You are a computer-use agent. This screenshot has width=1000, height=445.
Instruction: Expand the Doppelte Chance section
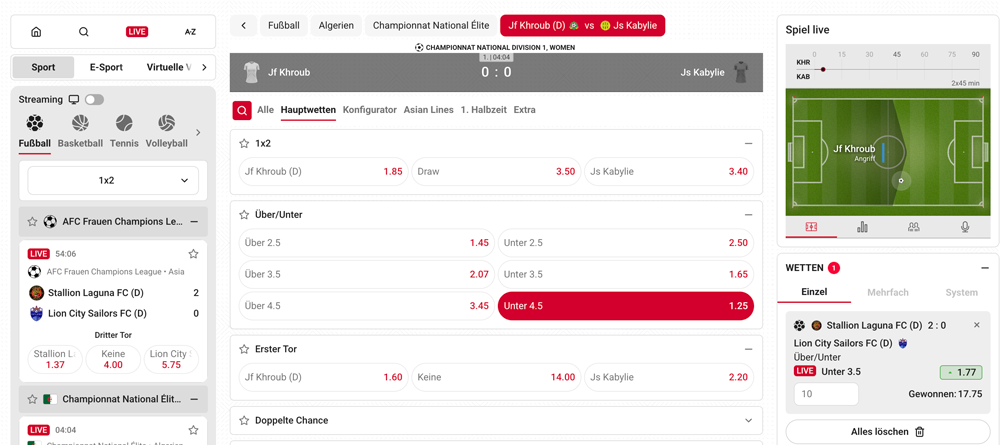click(748, 421)
